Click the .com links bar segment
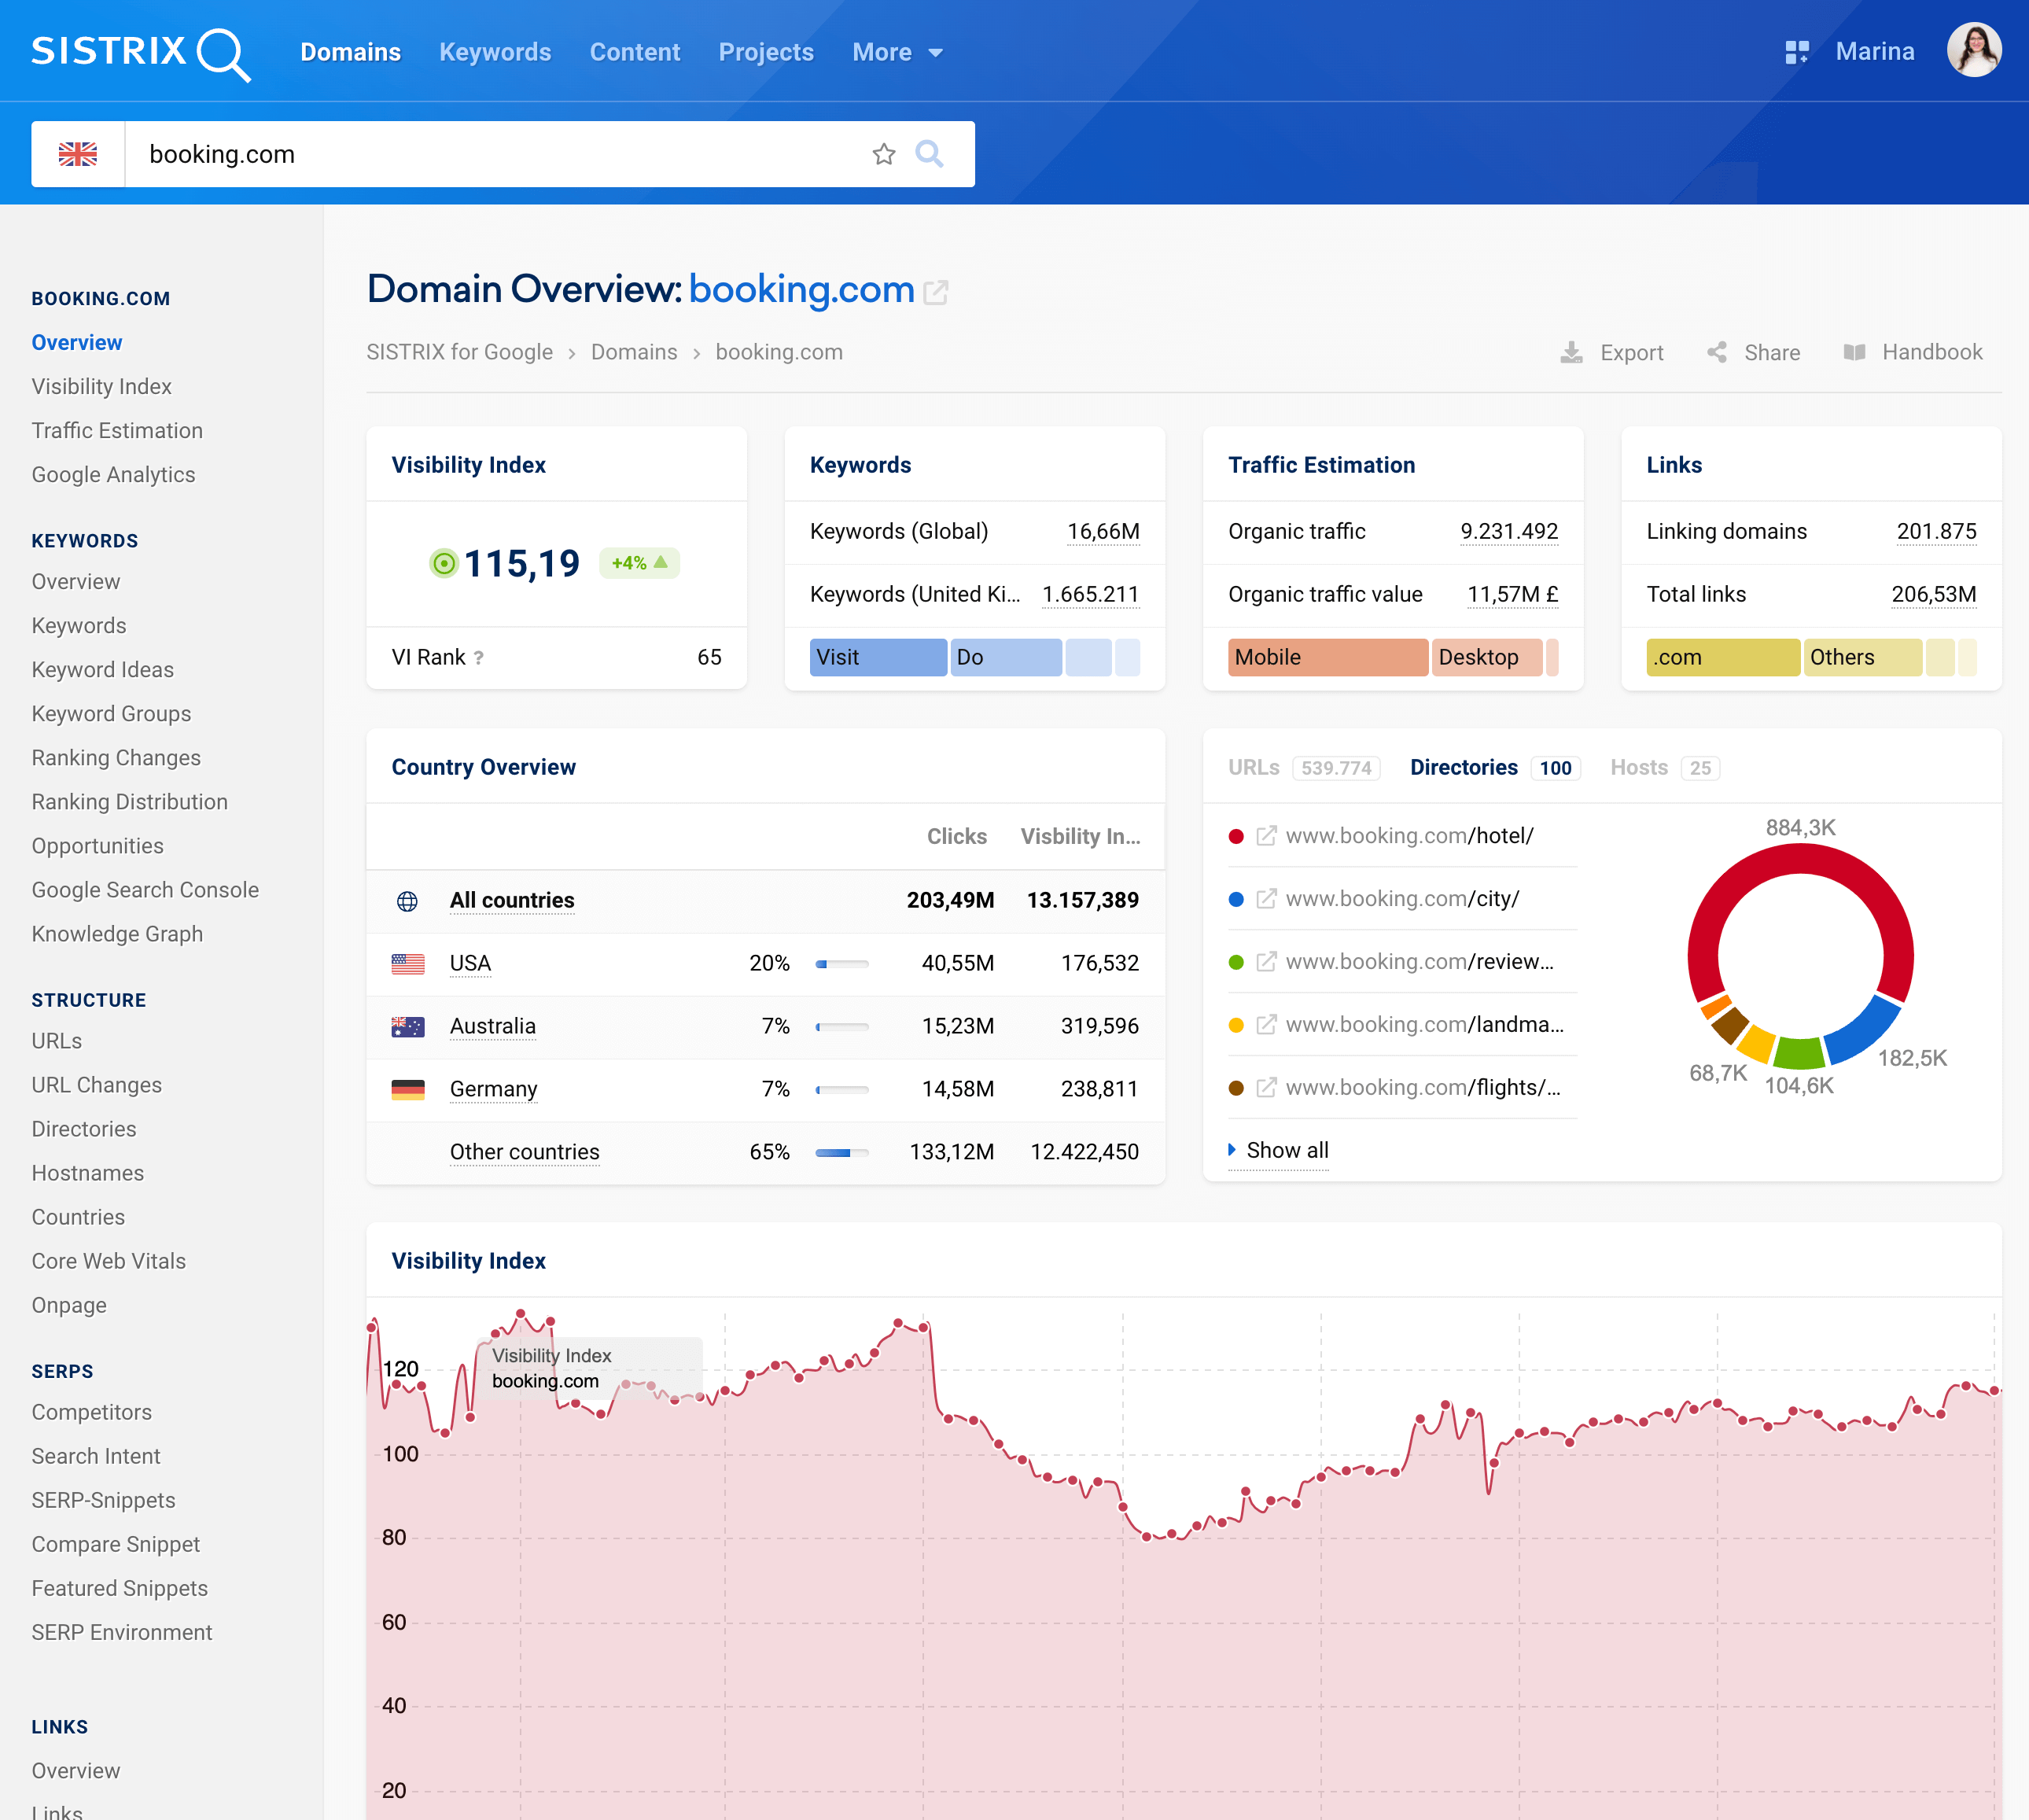The image size is (2029, 1820). coord(1723,658)
